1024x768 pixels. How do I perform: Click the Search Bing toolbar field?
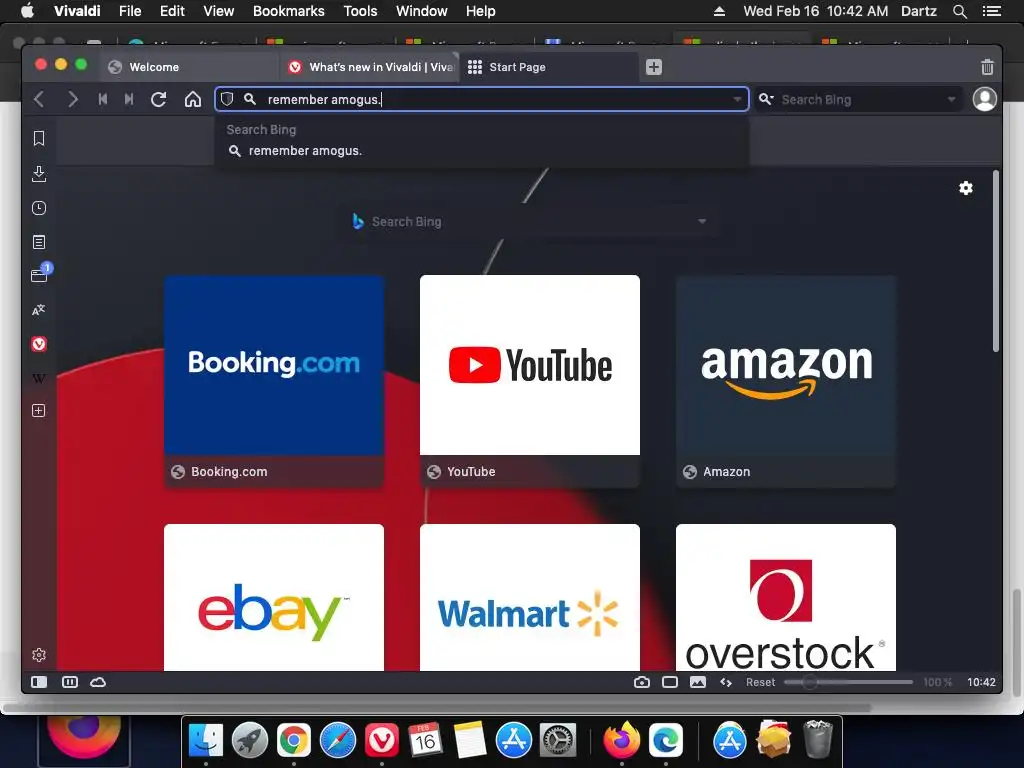859,99
